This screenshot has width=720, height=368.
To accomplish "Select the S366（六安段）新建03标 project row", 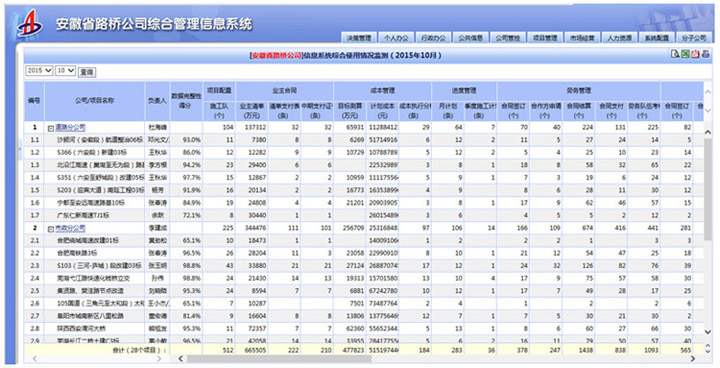I will tap(364, 153).
